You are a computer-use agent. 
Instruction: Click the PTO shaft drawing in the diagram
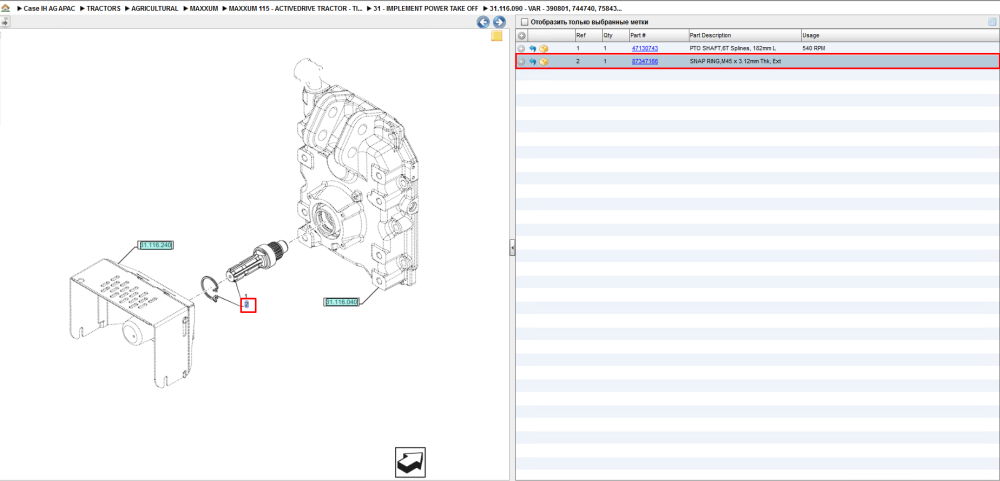click(x=259, y=263)
